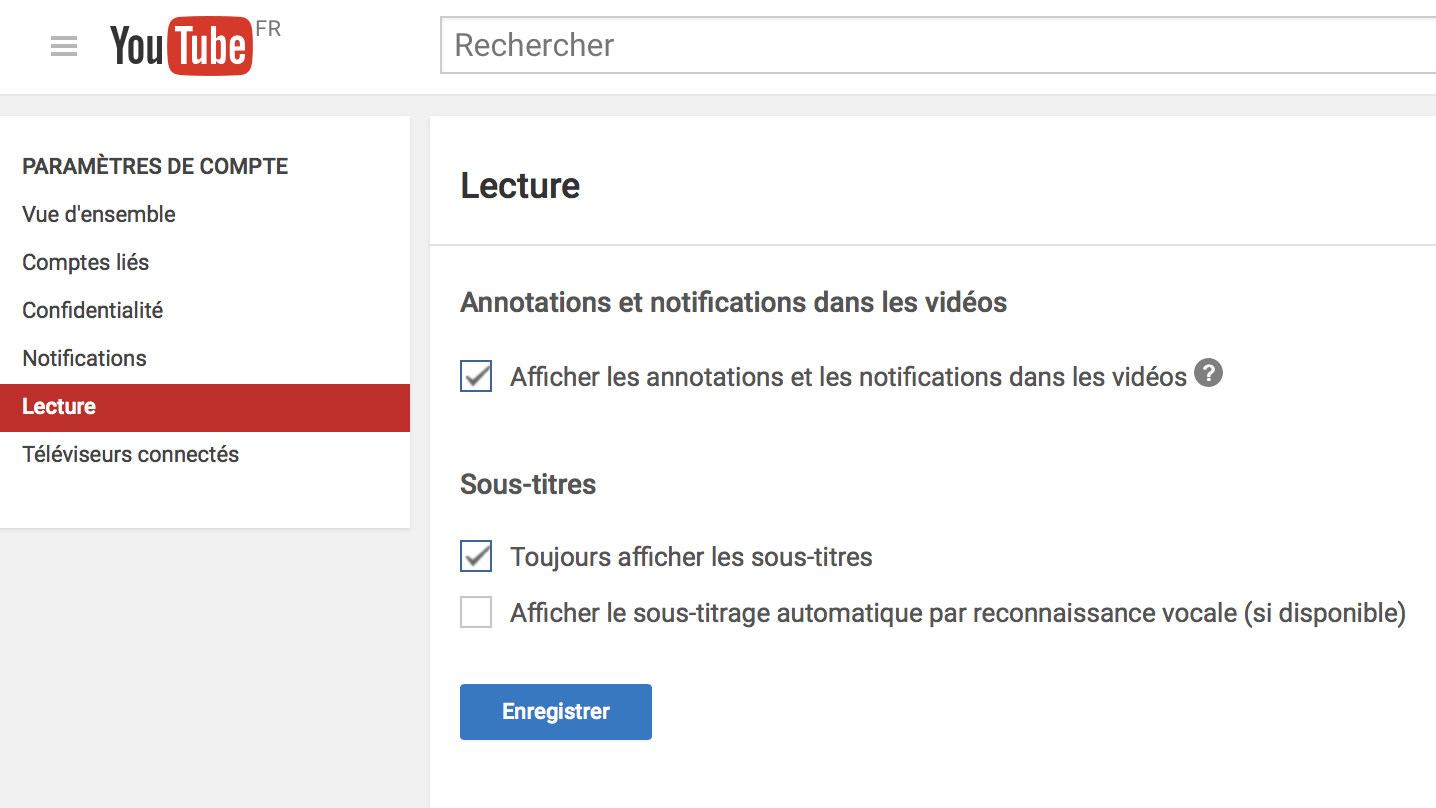Select Confidentialité in account settings
This screenshot has height=808, width=1436.
tap(93, 310)
